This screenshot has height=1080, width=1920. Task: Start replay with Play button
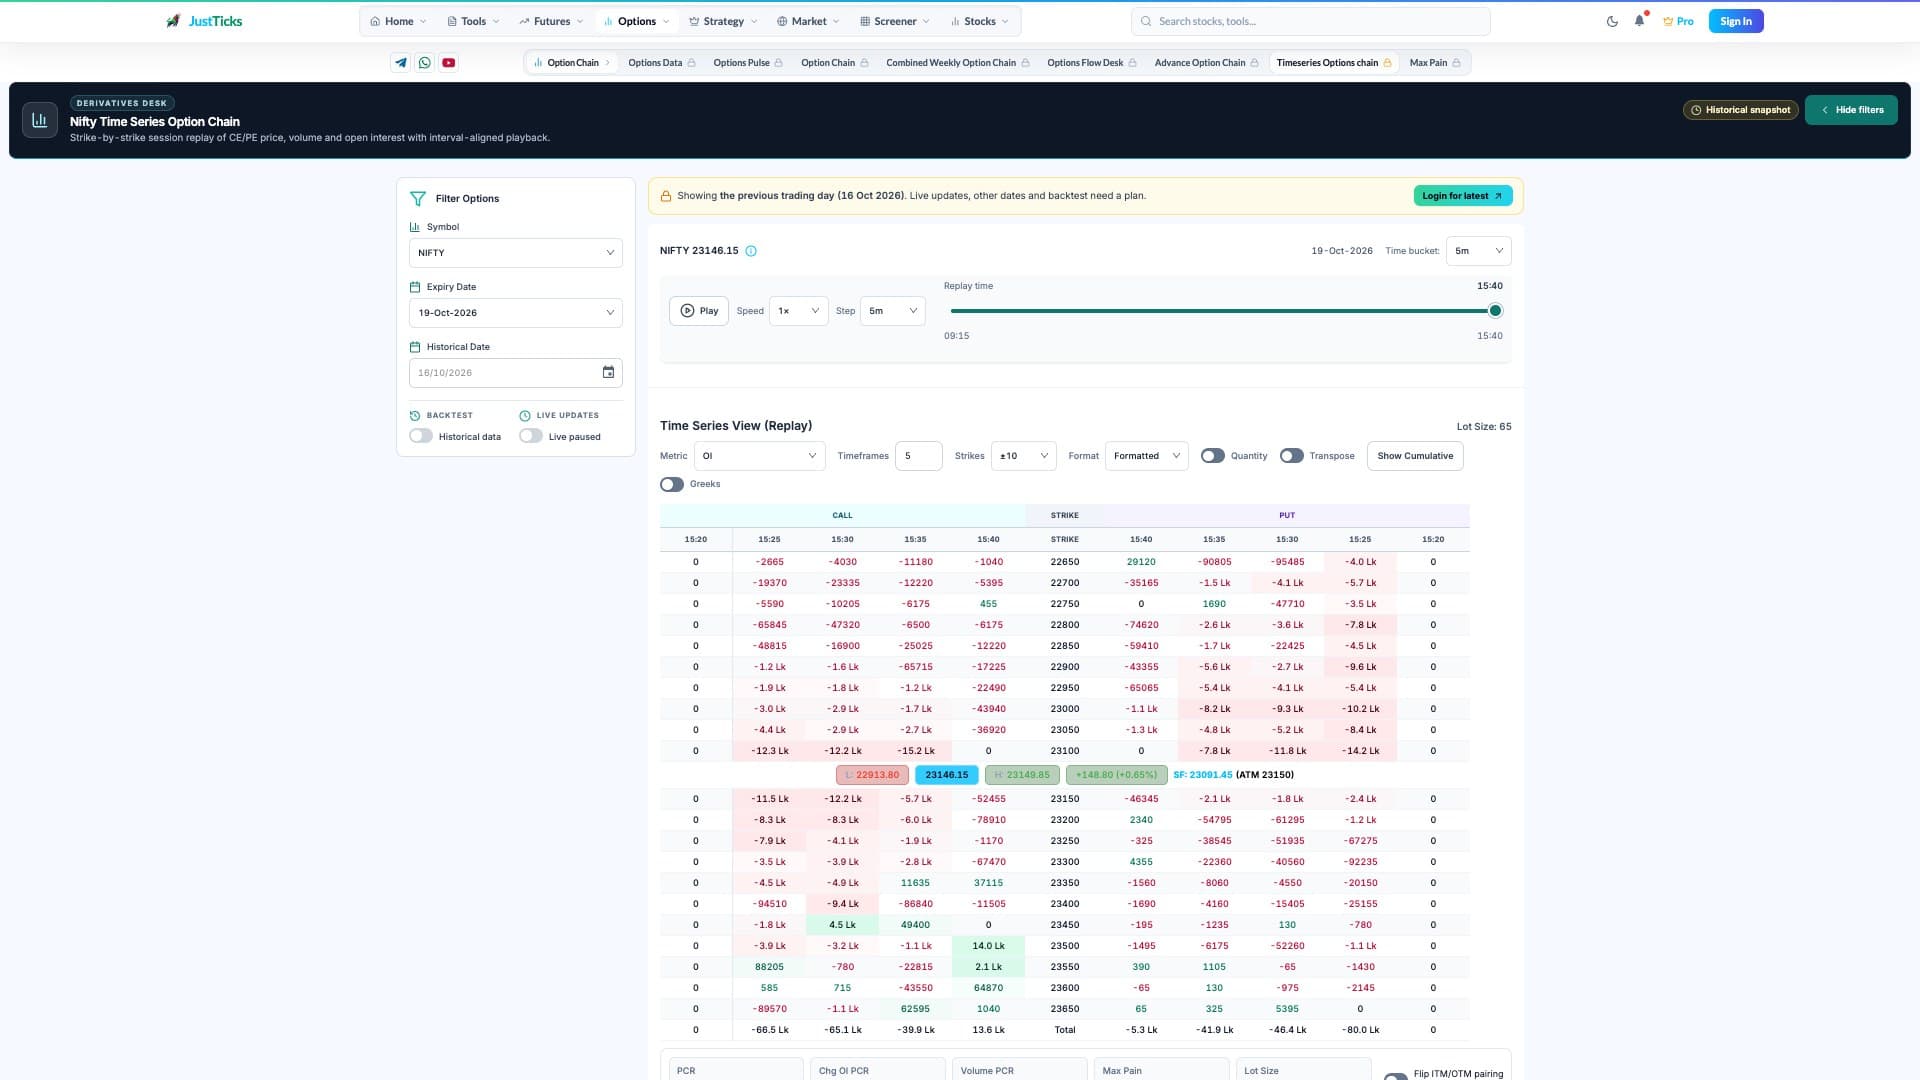pos(699,311)
